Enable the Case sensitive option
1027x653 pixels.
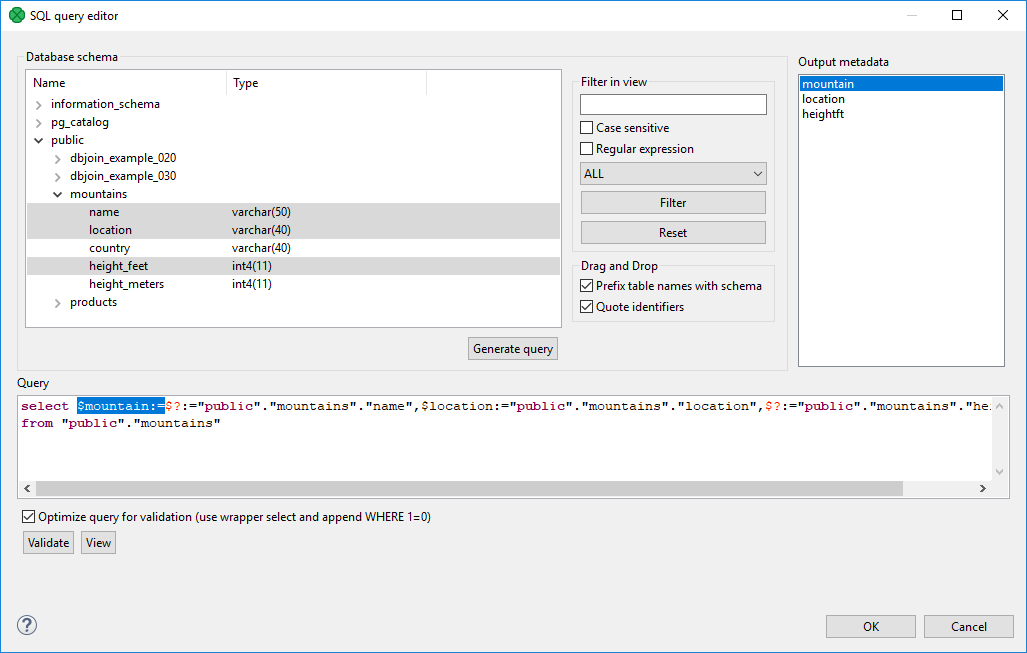point(588,128)
